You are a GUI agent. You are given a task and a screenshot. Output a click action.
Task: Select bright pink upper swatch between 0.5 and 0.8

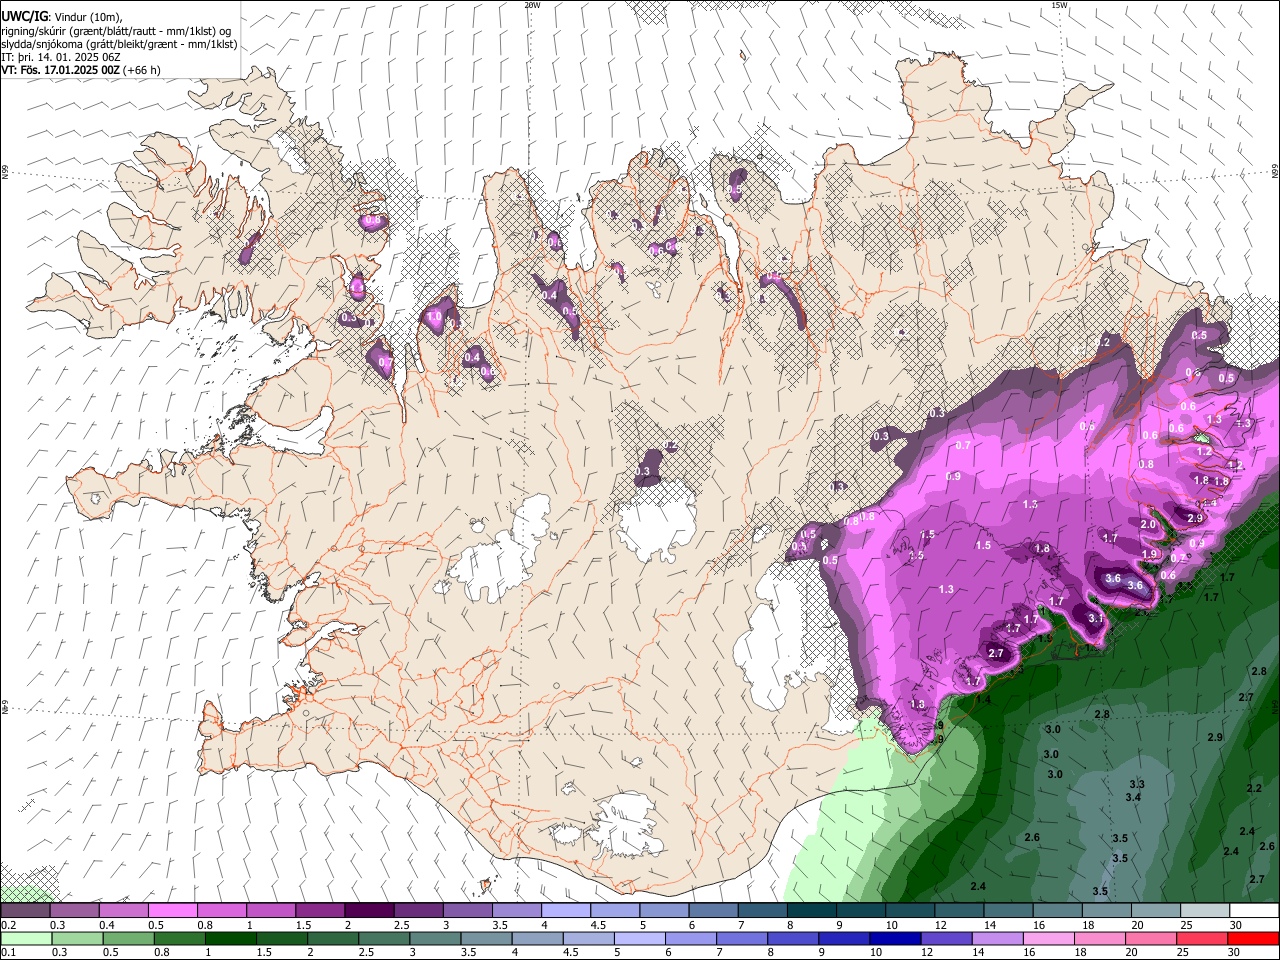click(x=172, y=911)
